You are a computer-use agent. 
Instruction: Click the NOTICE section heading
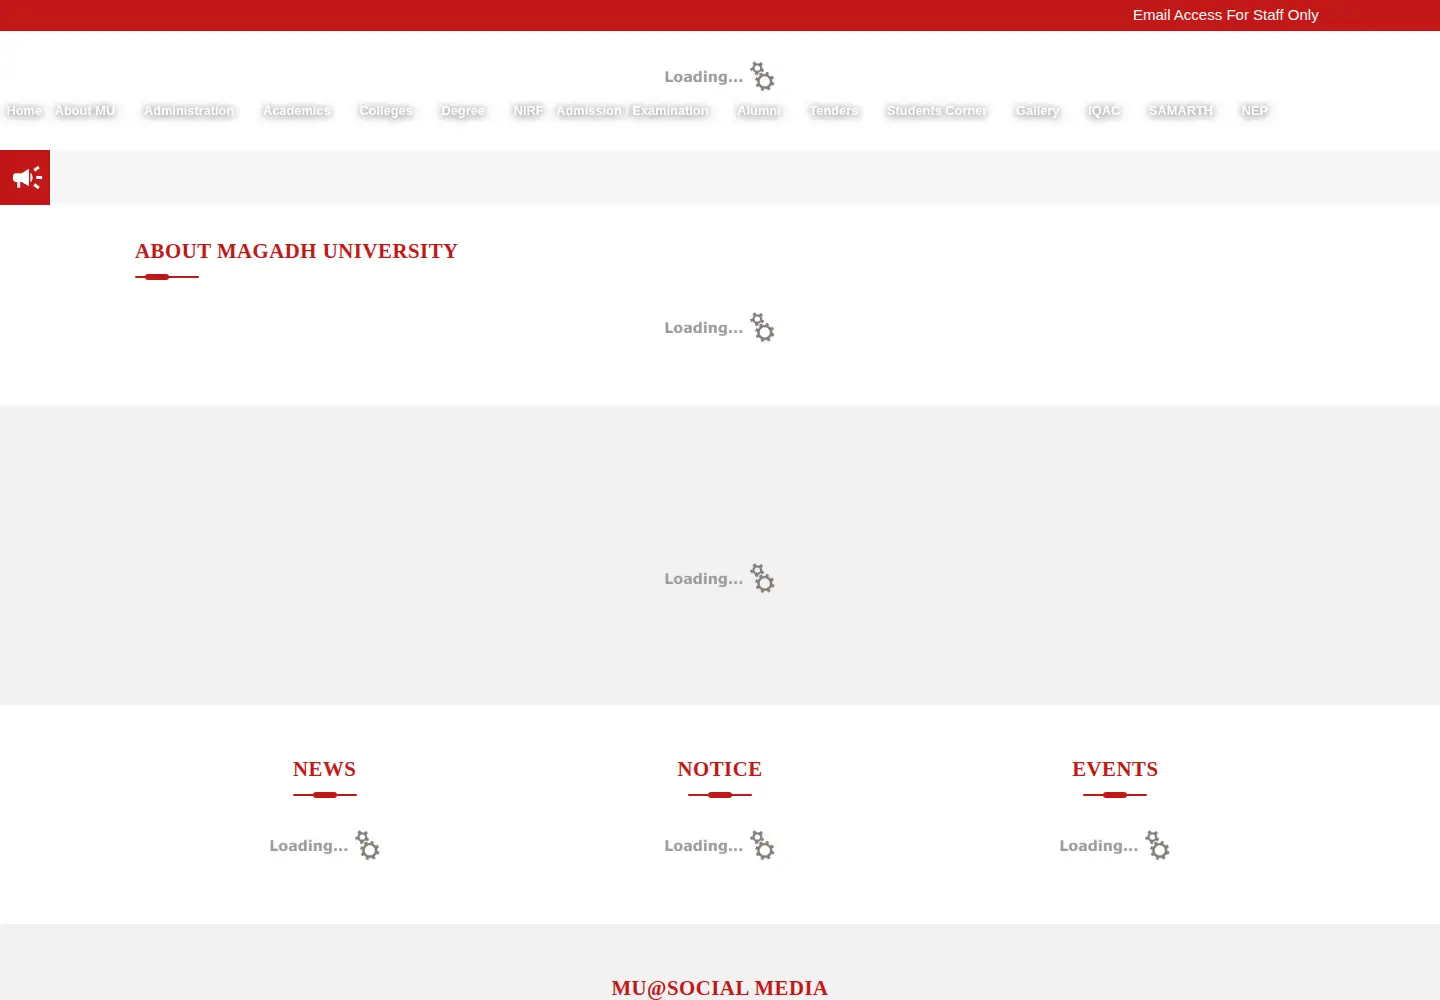(x=720, y=769)
